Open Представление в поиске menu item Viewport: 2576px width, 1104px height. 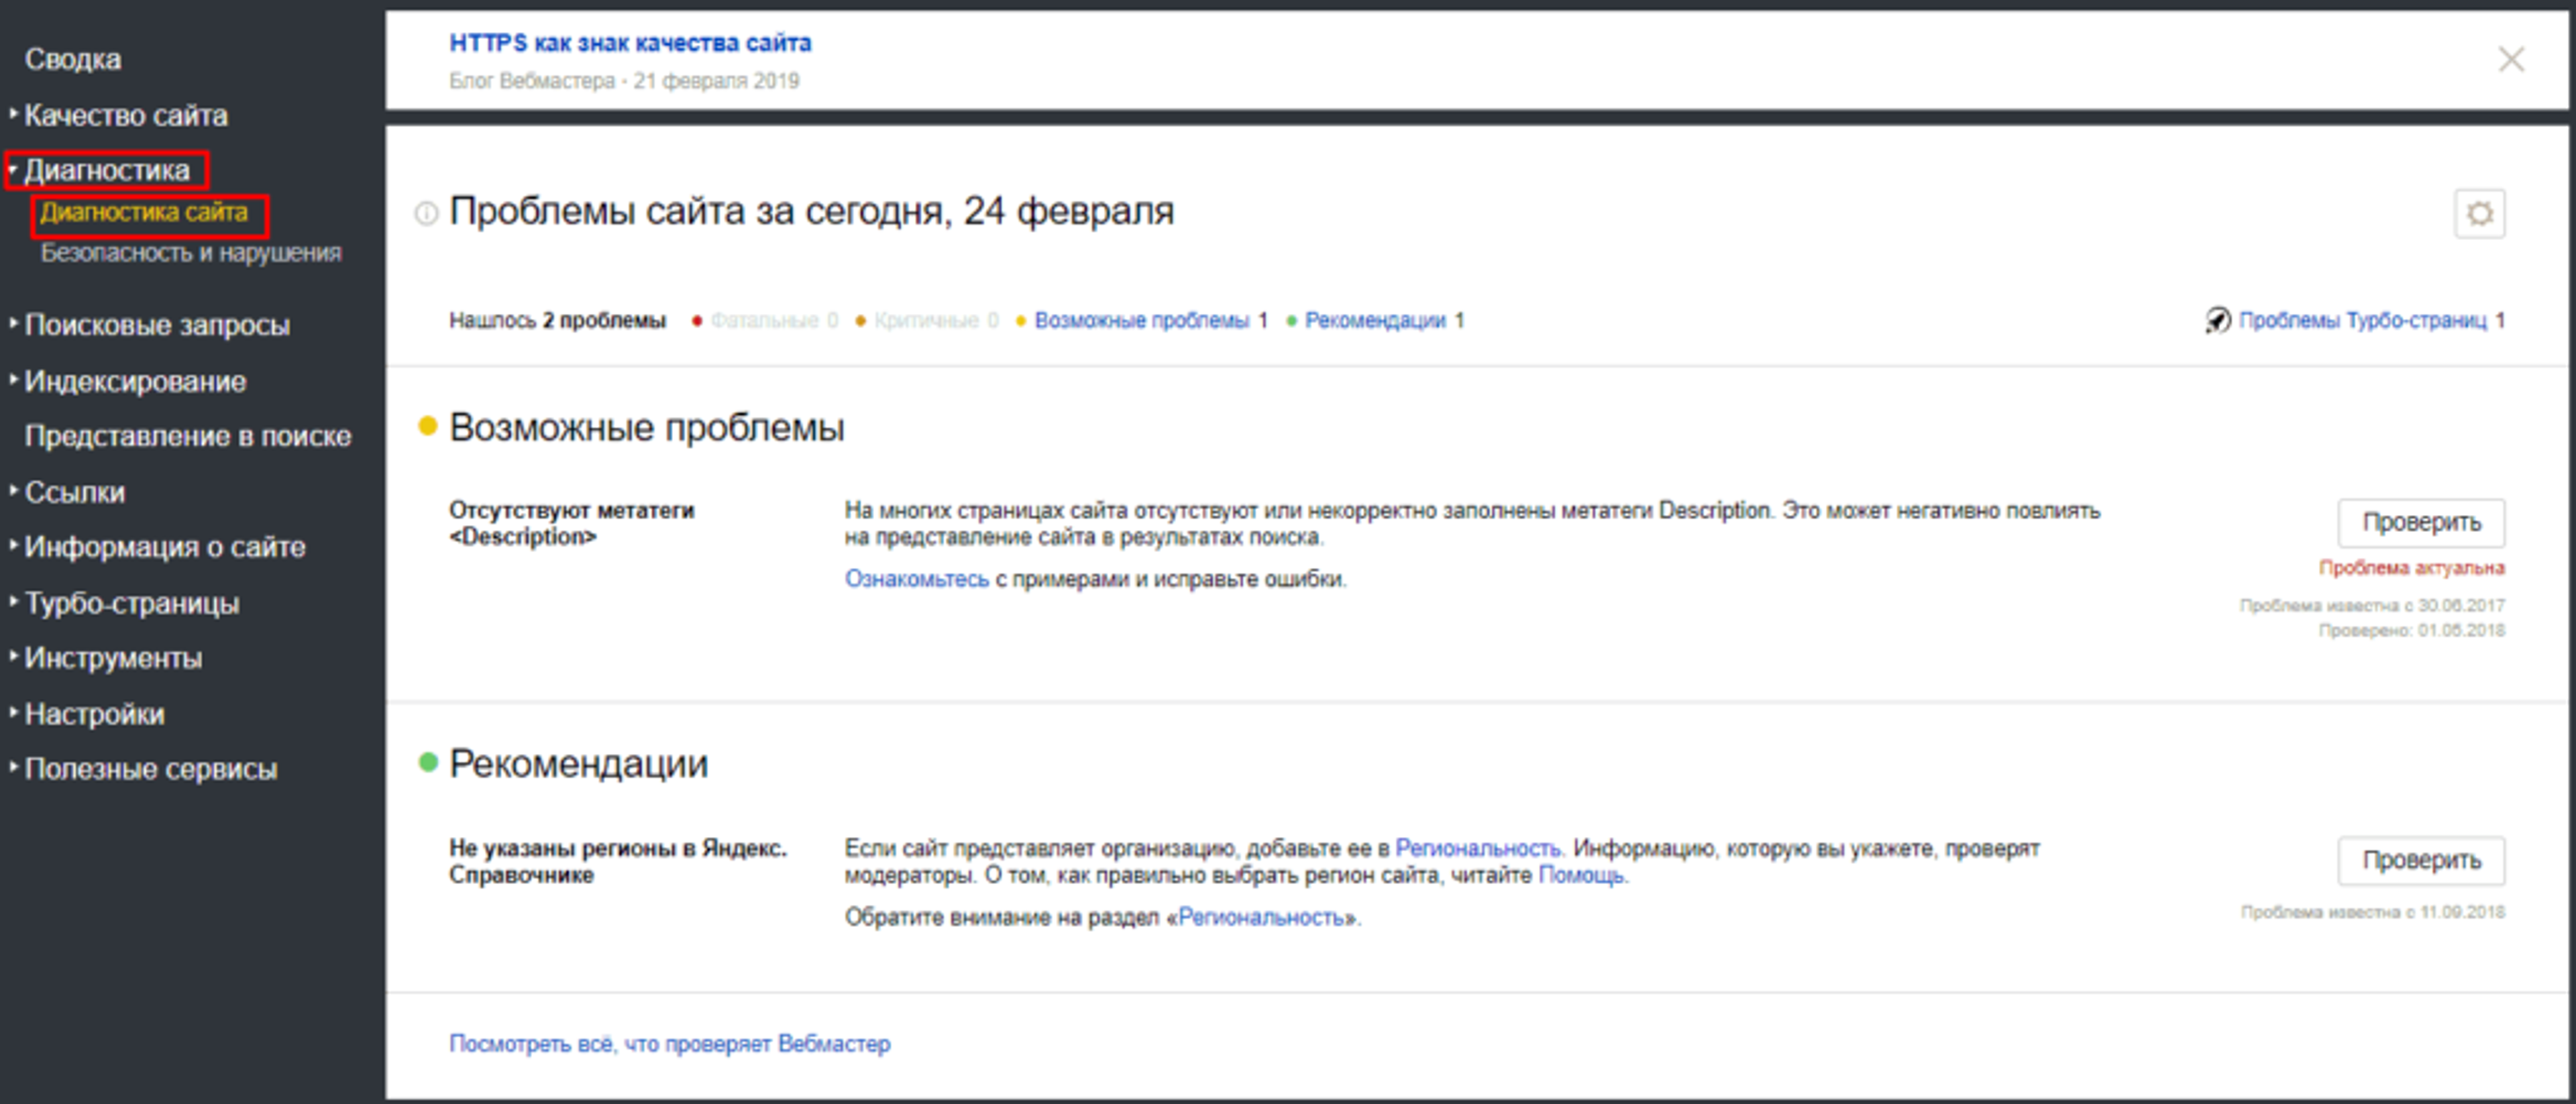[187, 436]
